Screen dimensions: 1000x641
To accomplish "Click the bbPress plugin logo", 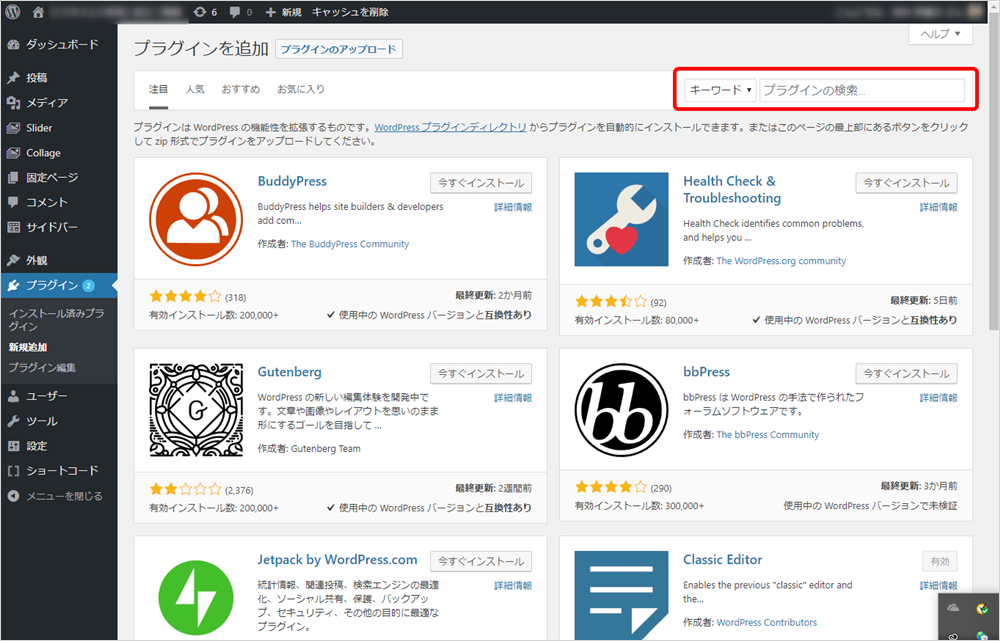I will pyautogui.click(x=621, y=409).
